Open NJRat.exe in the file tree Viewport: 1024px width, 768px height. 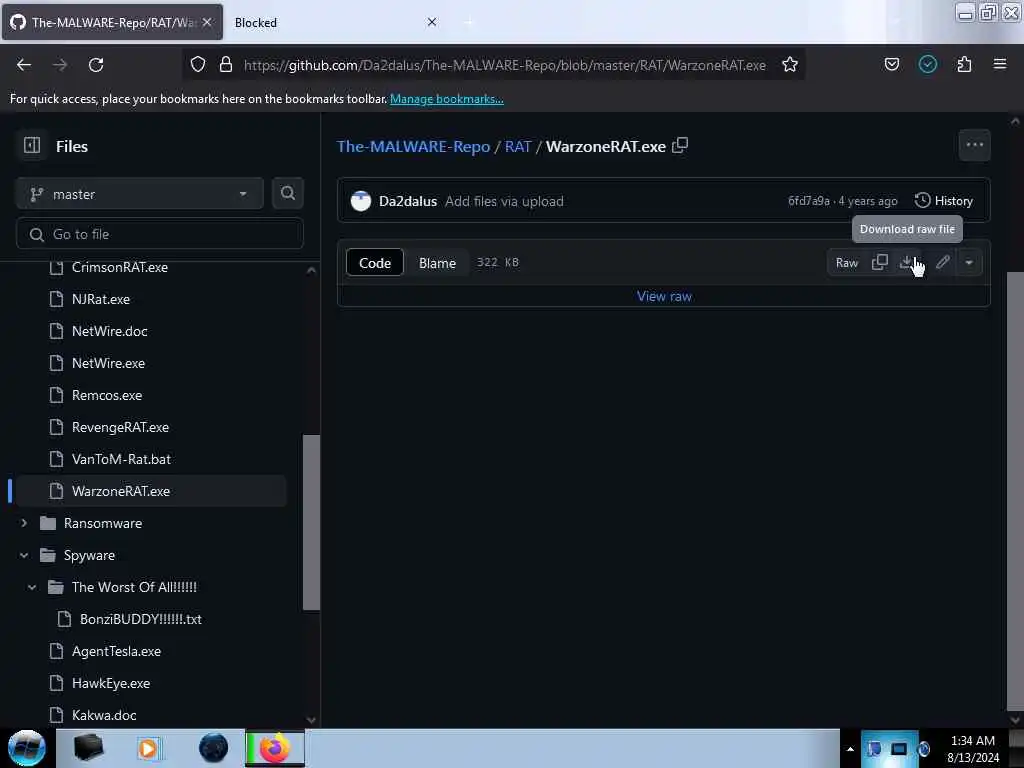101,299
